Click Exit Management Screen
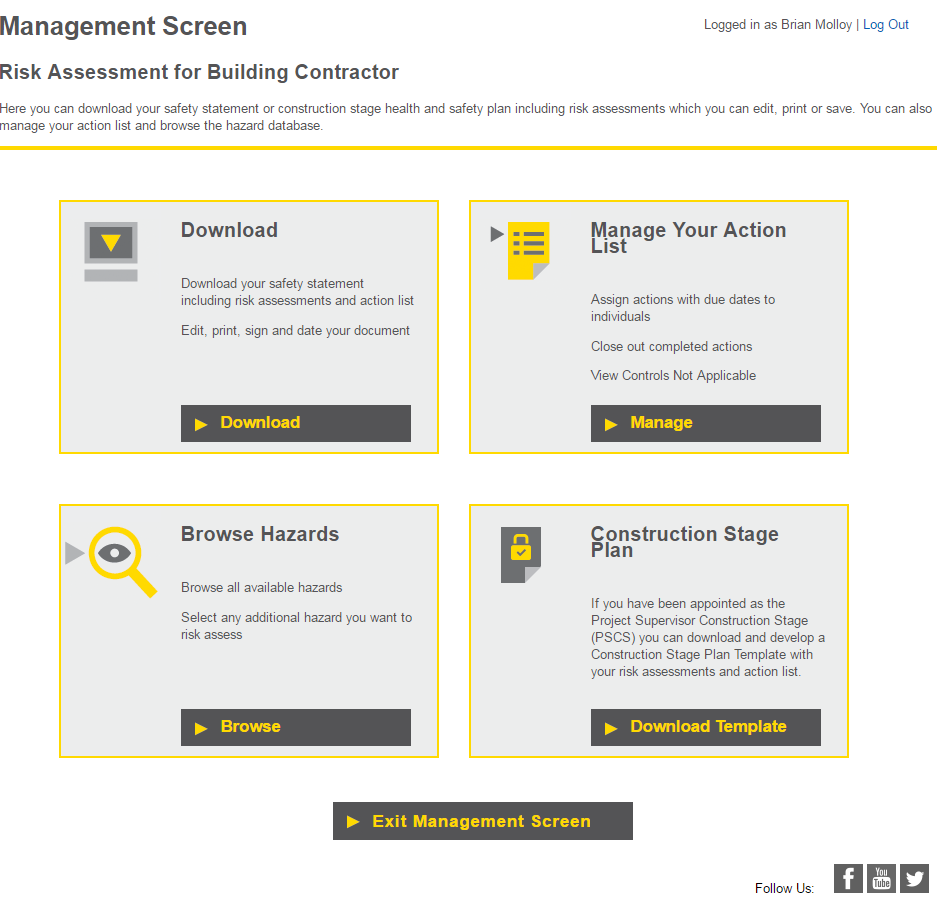 click(x=482, y=820)
